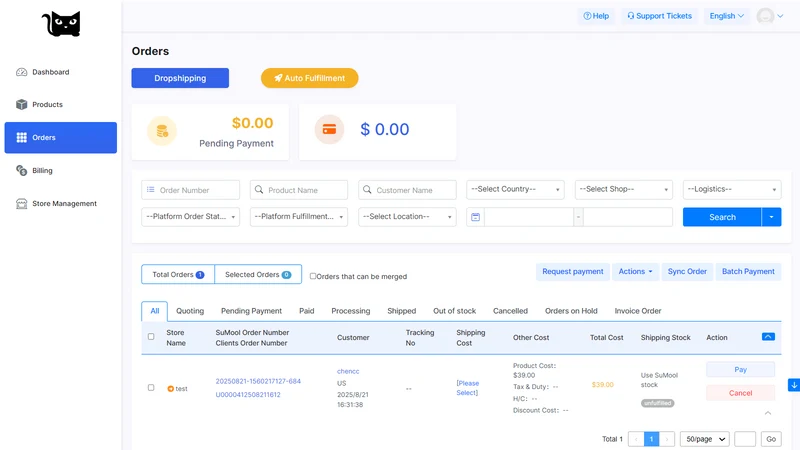Select the Total Orders tab
800x450 pixels.
pos(178,274)
